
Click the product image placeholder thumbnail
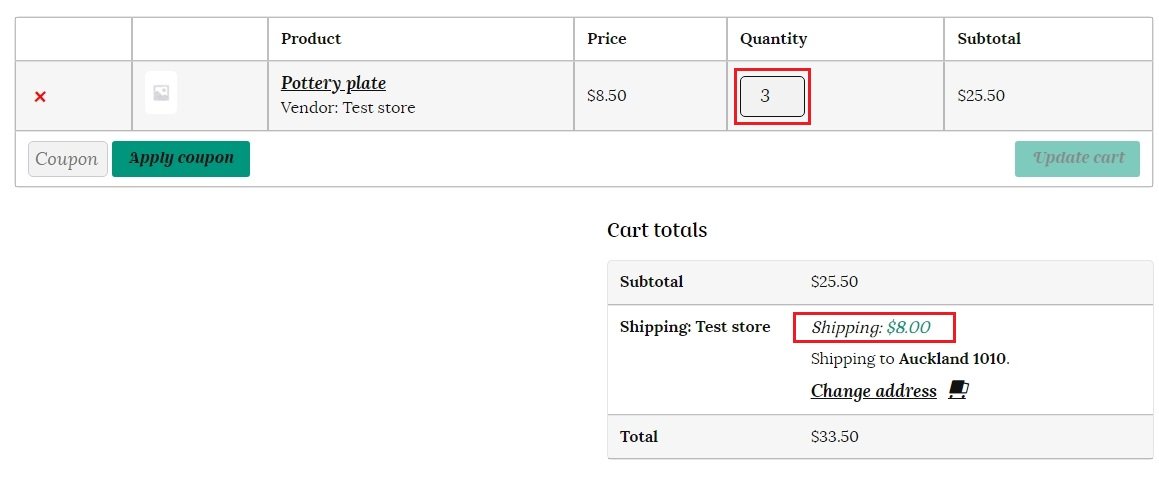pos(161,93)
